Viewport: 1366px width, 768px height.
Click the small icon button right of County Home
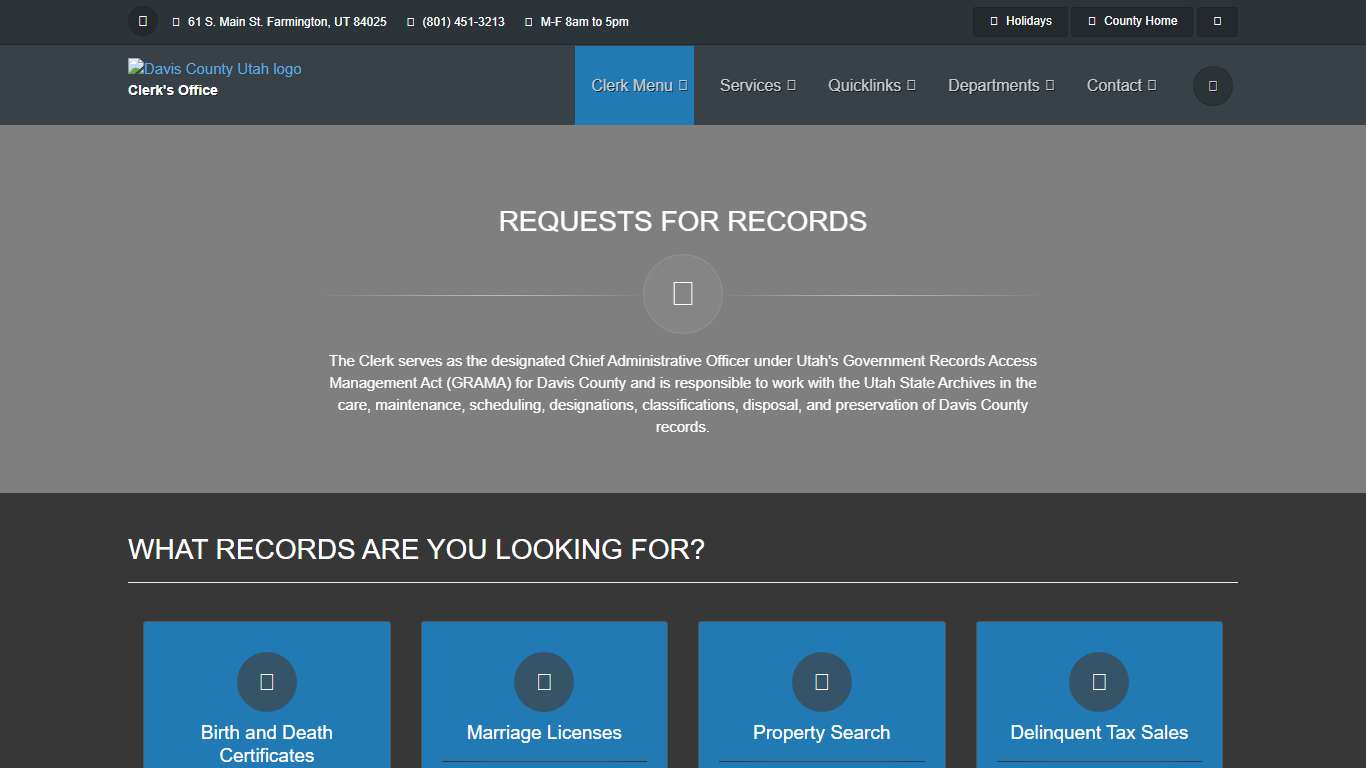pyautogui.click(x=1217, y=21)
